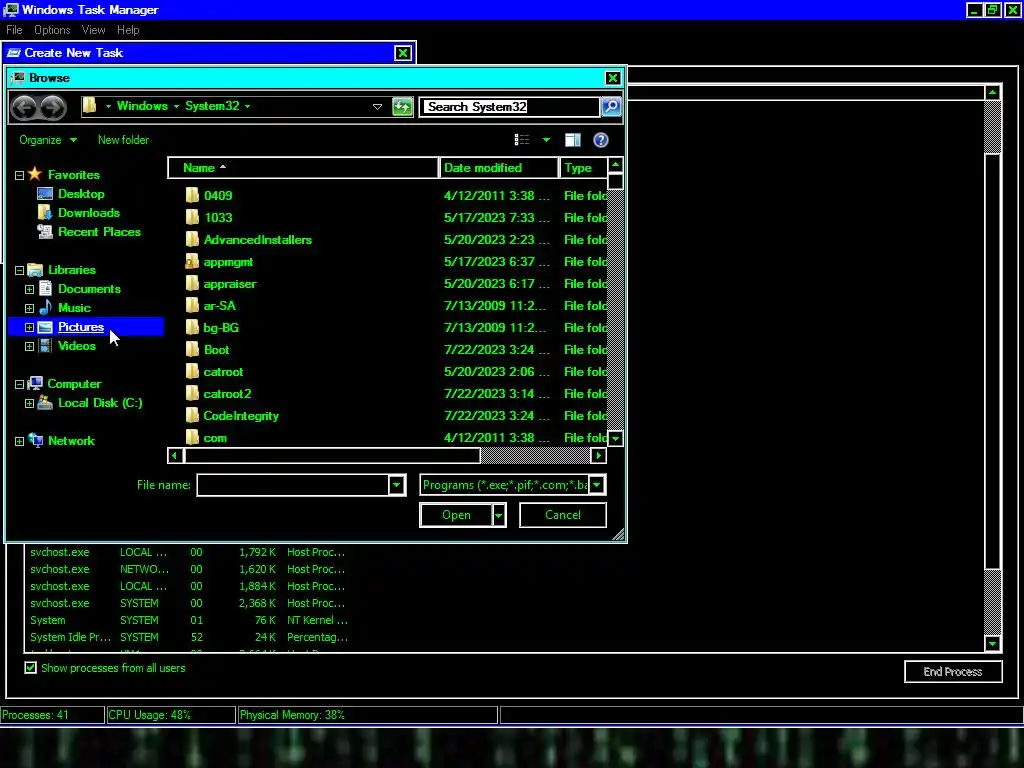The height and width of the screenshot is (768, 1024).
Task: Open Task Manager's File menu
Action: pyautogui.click(x=14, y=30)
